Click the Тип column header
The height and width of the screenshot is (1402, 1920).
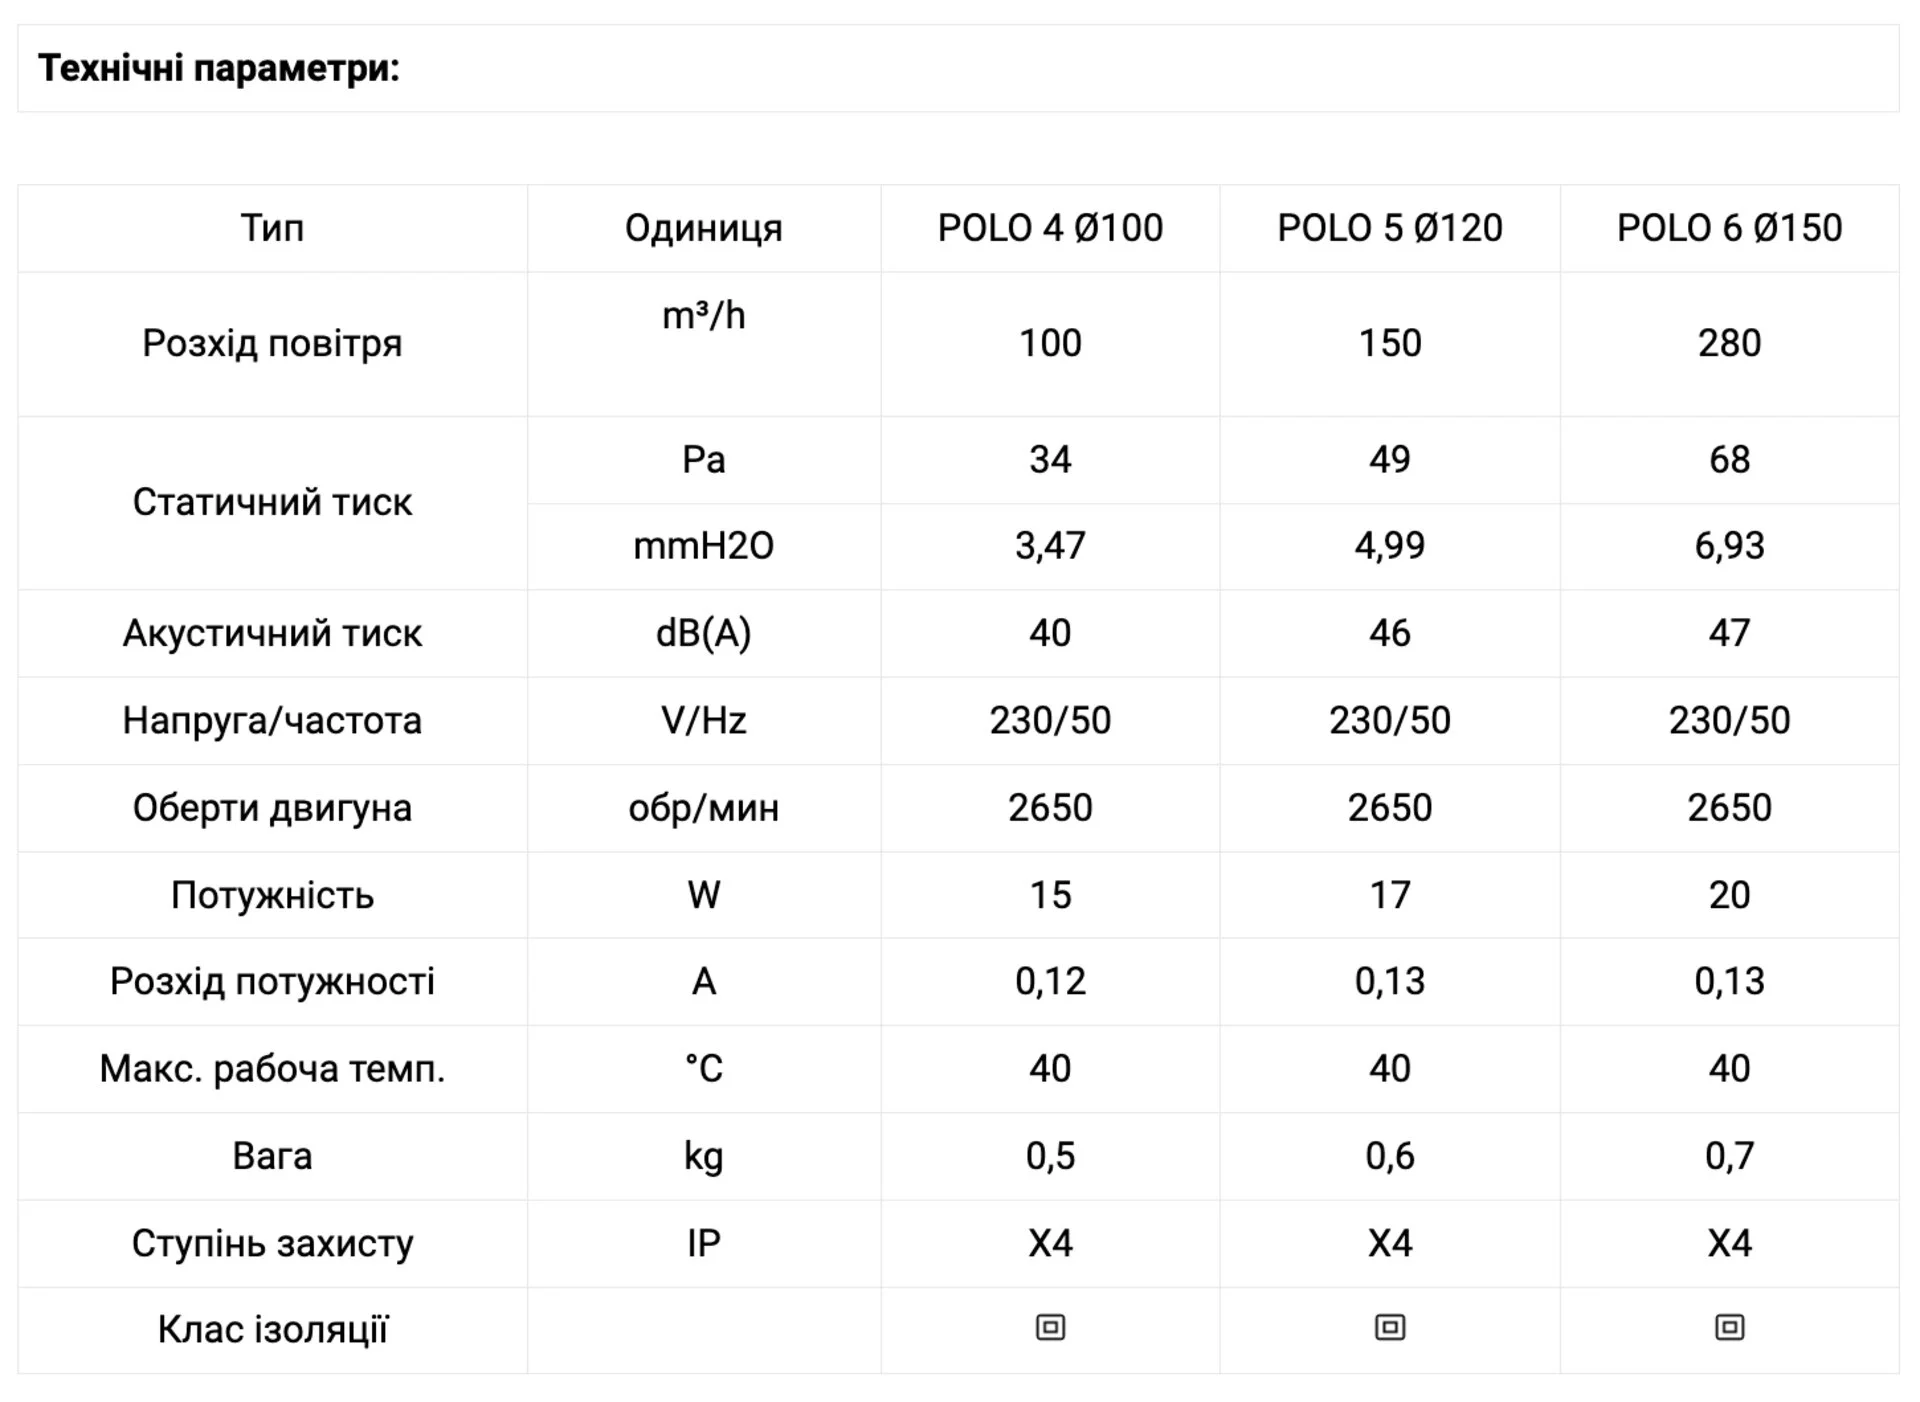coord(272,228)
